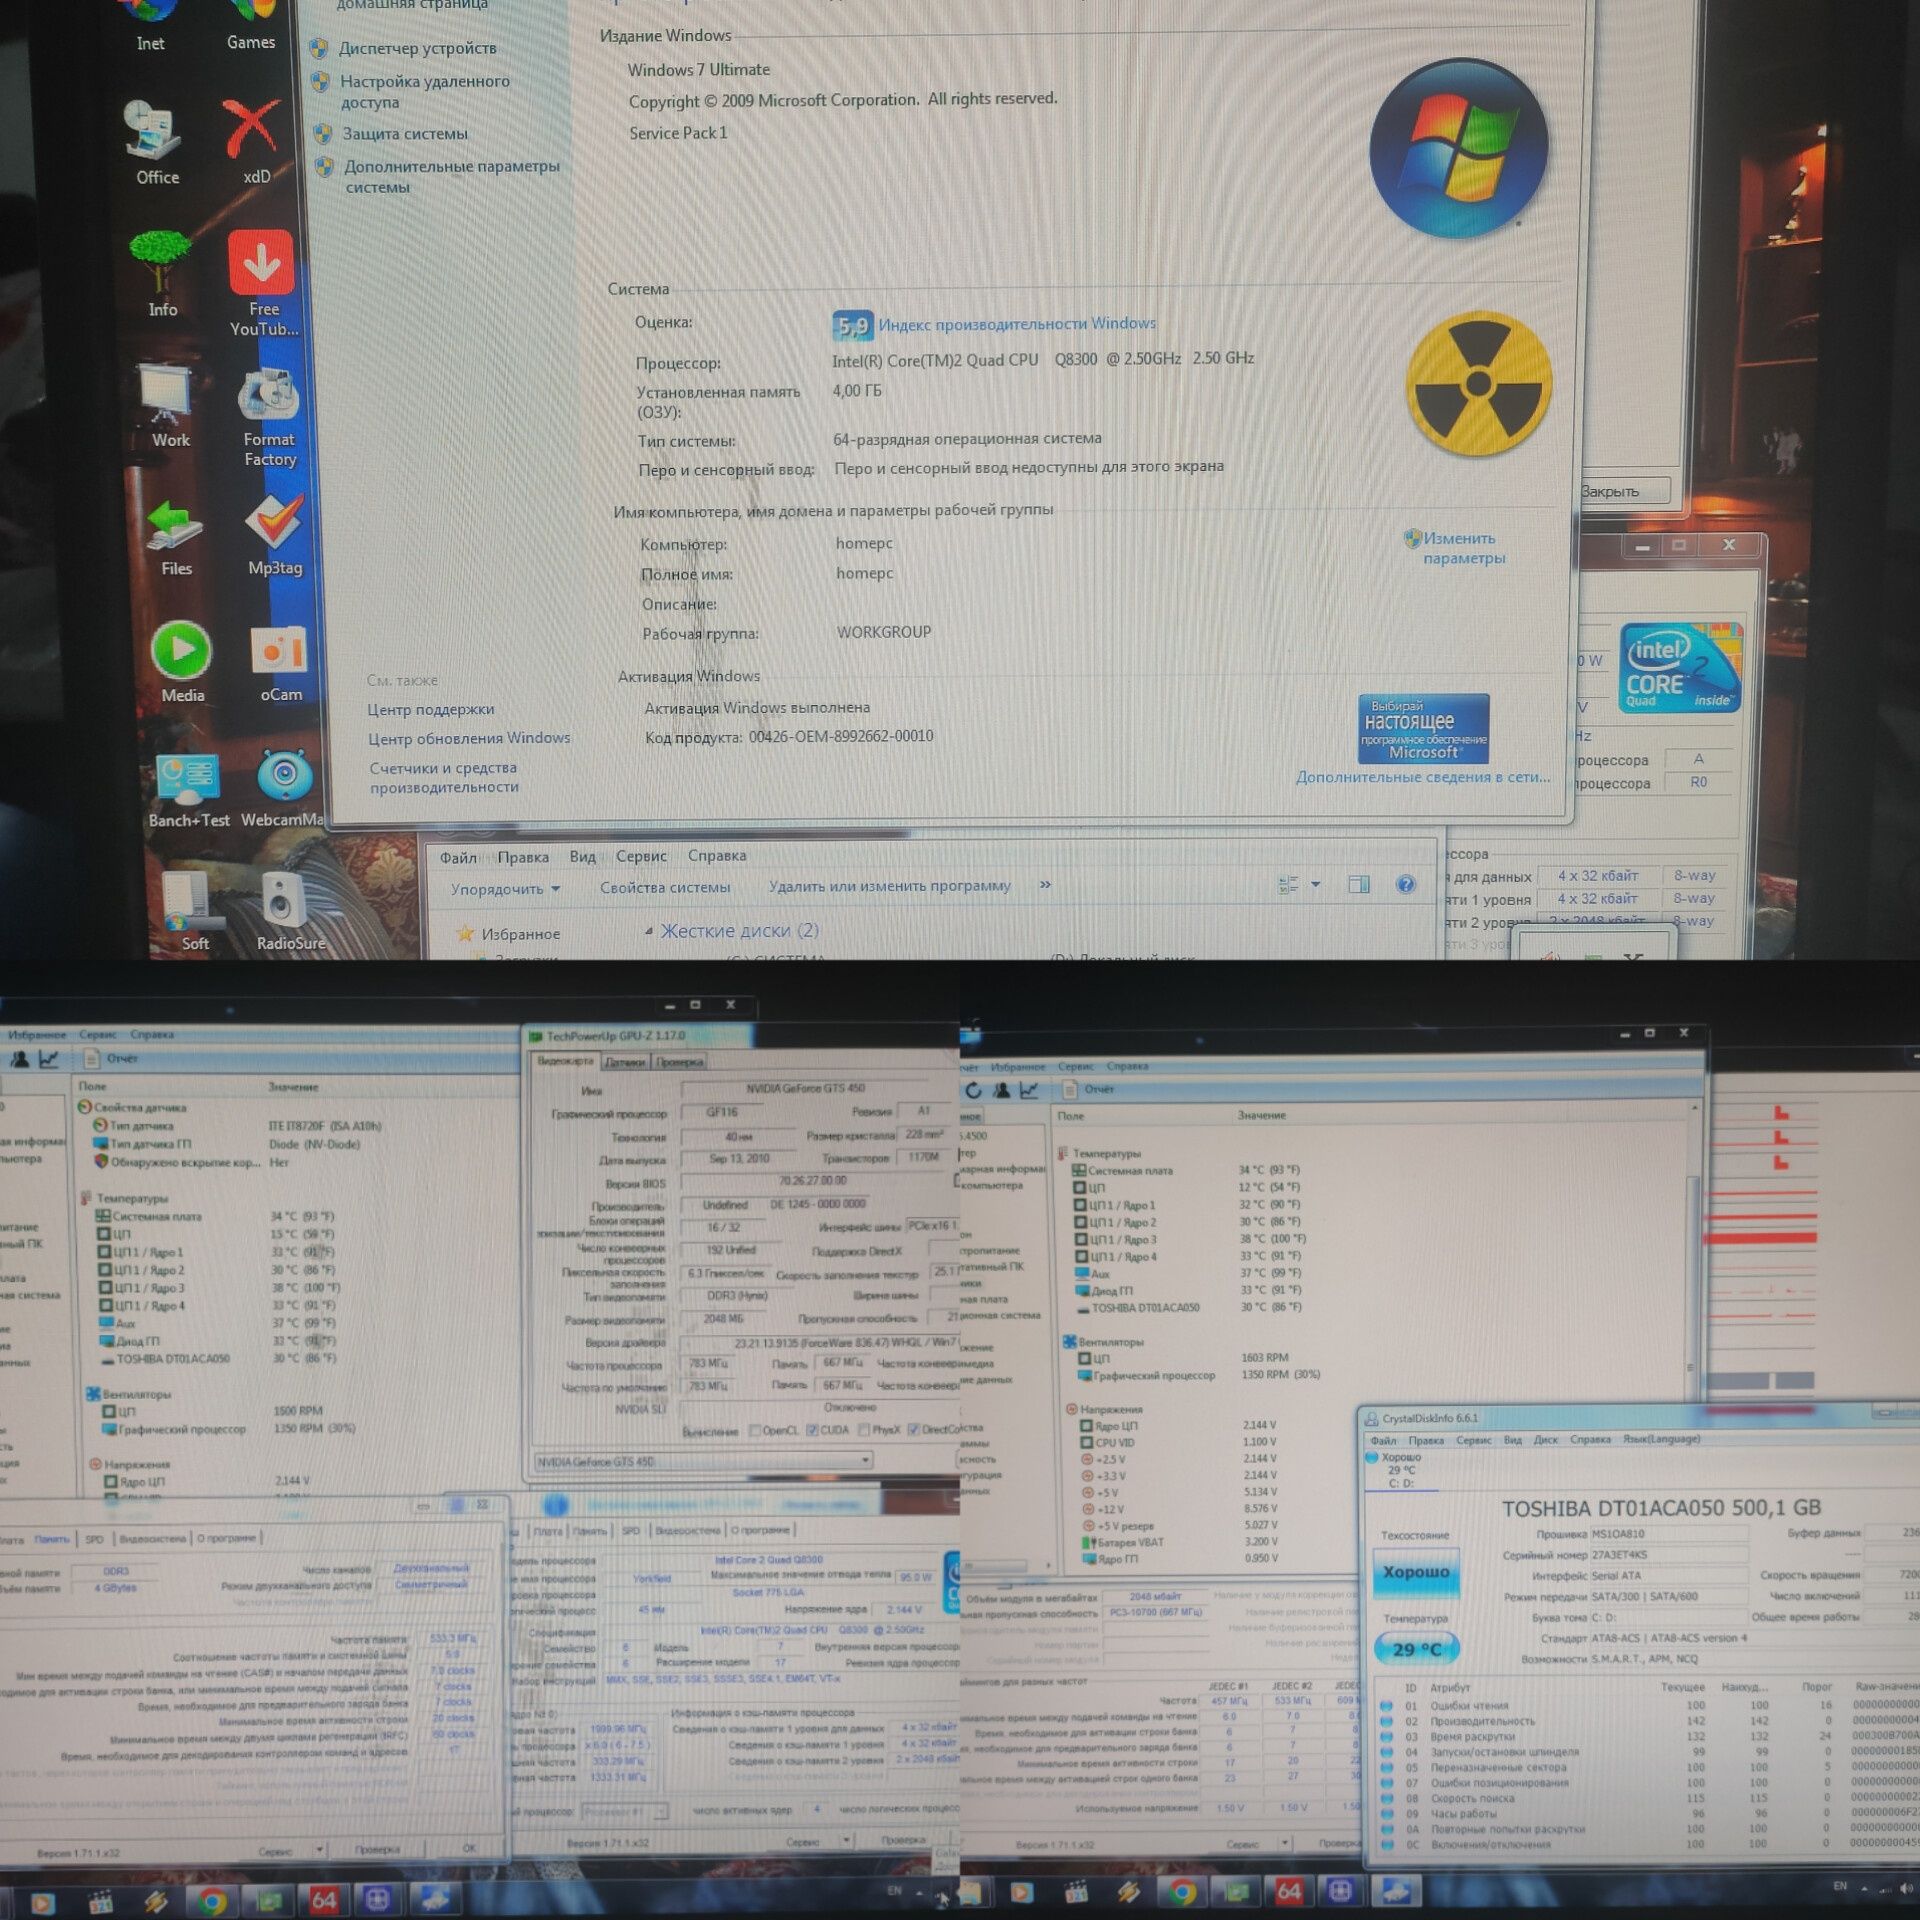Click Центр обновления Windows link
The image size is (1920, 1920).
pos(469,738)
